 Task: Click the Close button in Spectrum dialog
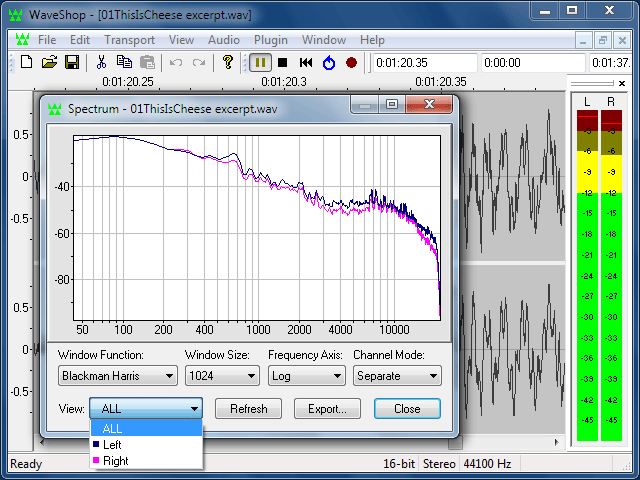tap(407, 409)
